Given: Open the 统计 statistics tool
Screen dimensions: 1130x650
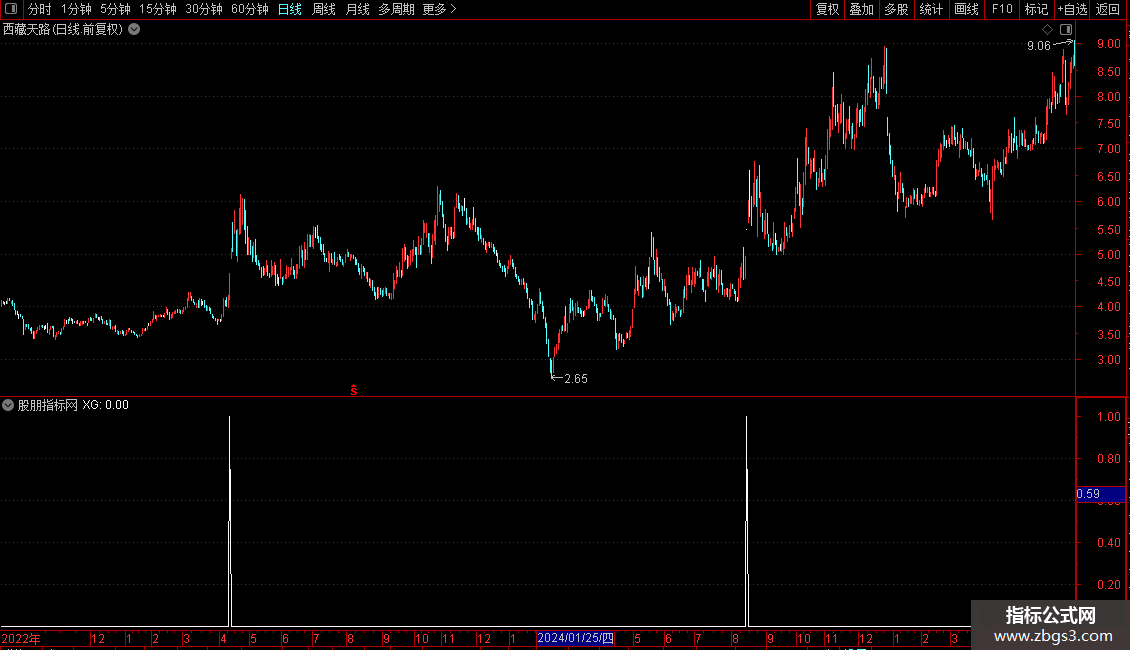Looking at the screenshot, I should [x=931, y=9].
